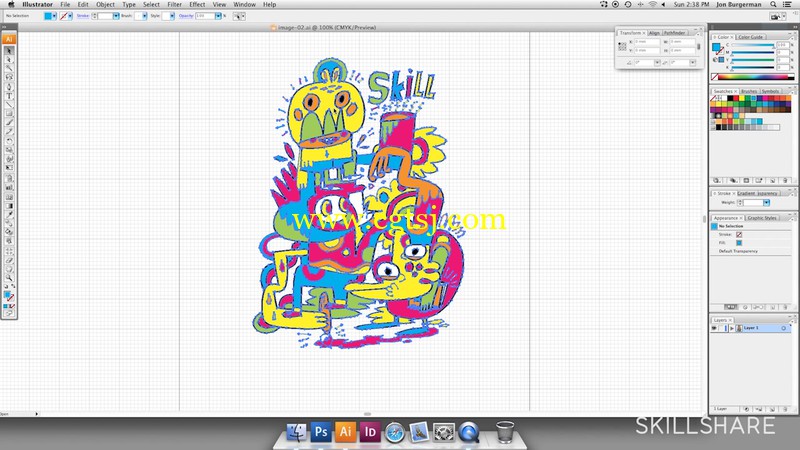Open the fill color dropdown in control bar
The width and height of the screenshot is (800, 450).
tap(54, 16)
